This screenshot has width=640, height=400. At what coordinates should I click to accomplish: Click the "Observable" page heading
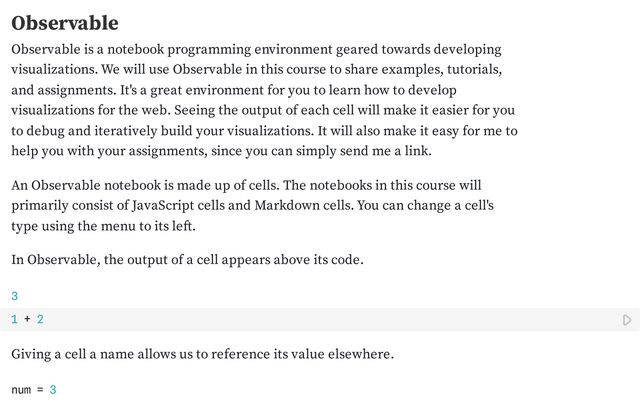[65, 23]
